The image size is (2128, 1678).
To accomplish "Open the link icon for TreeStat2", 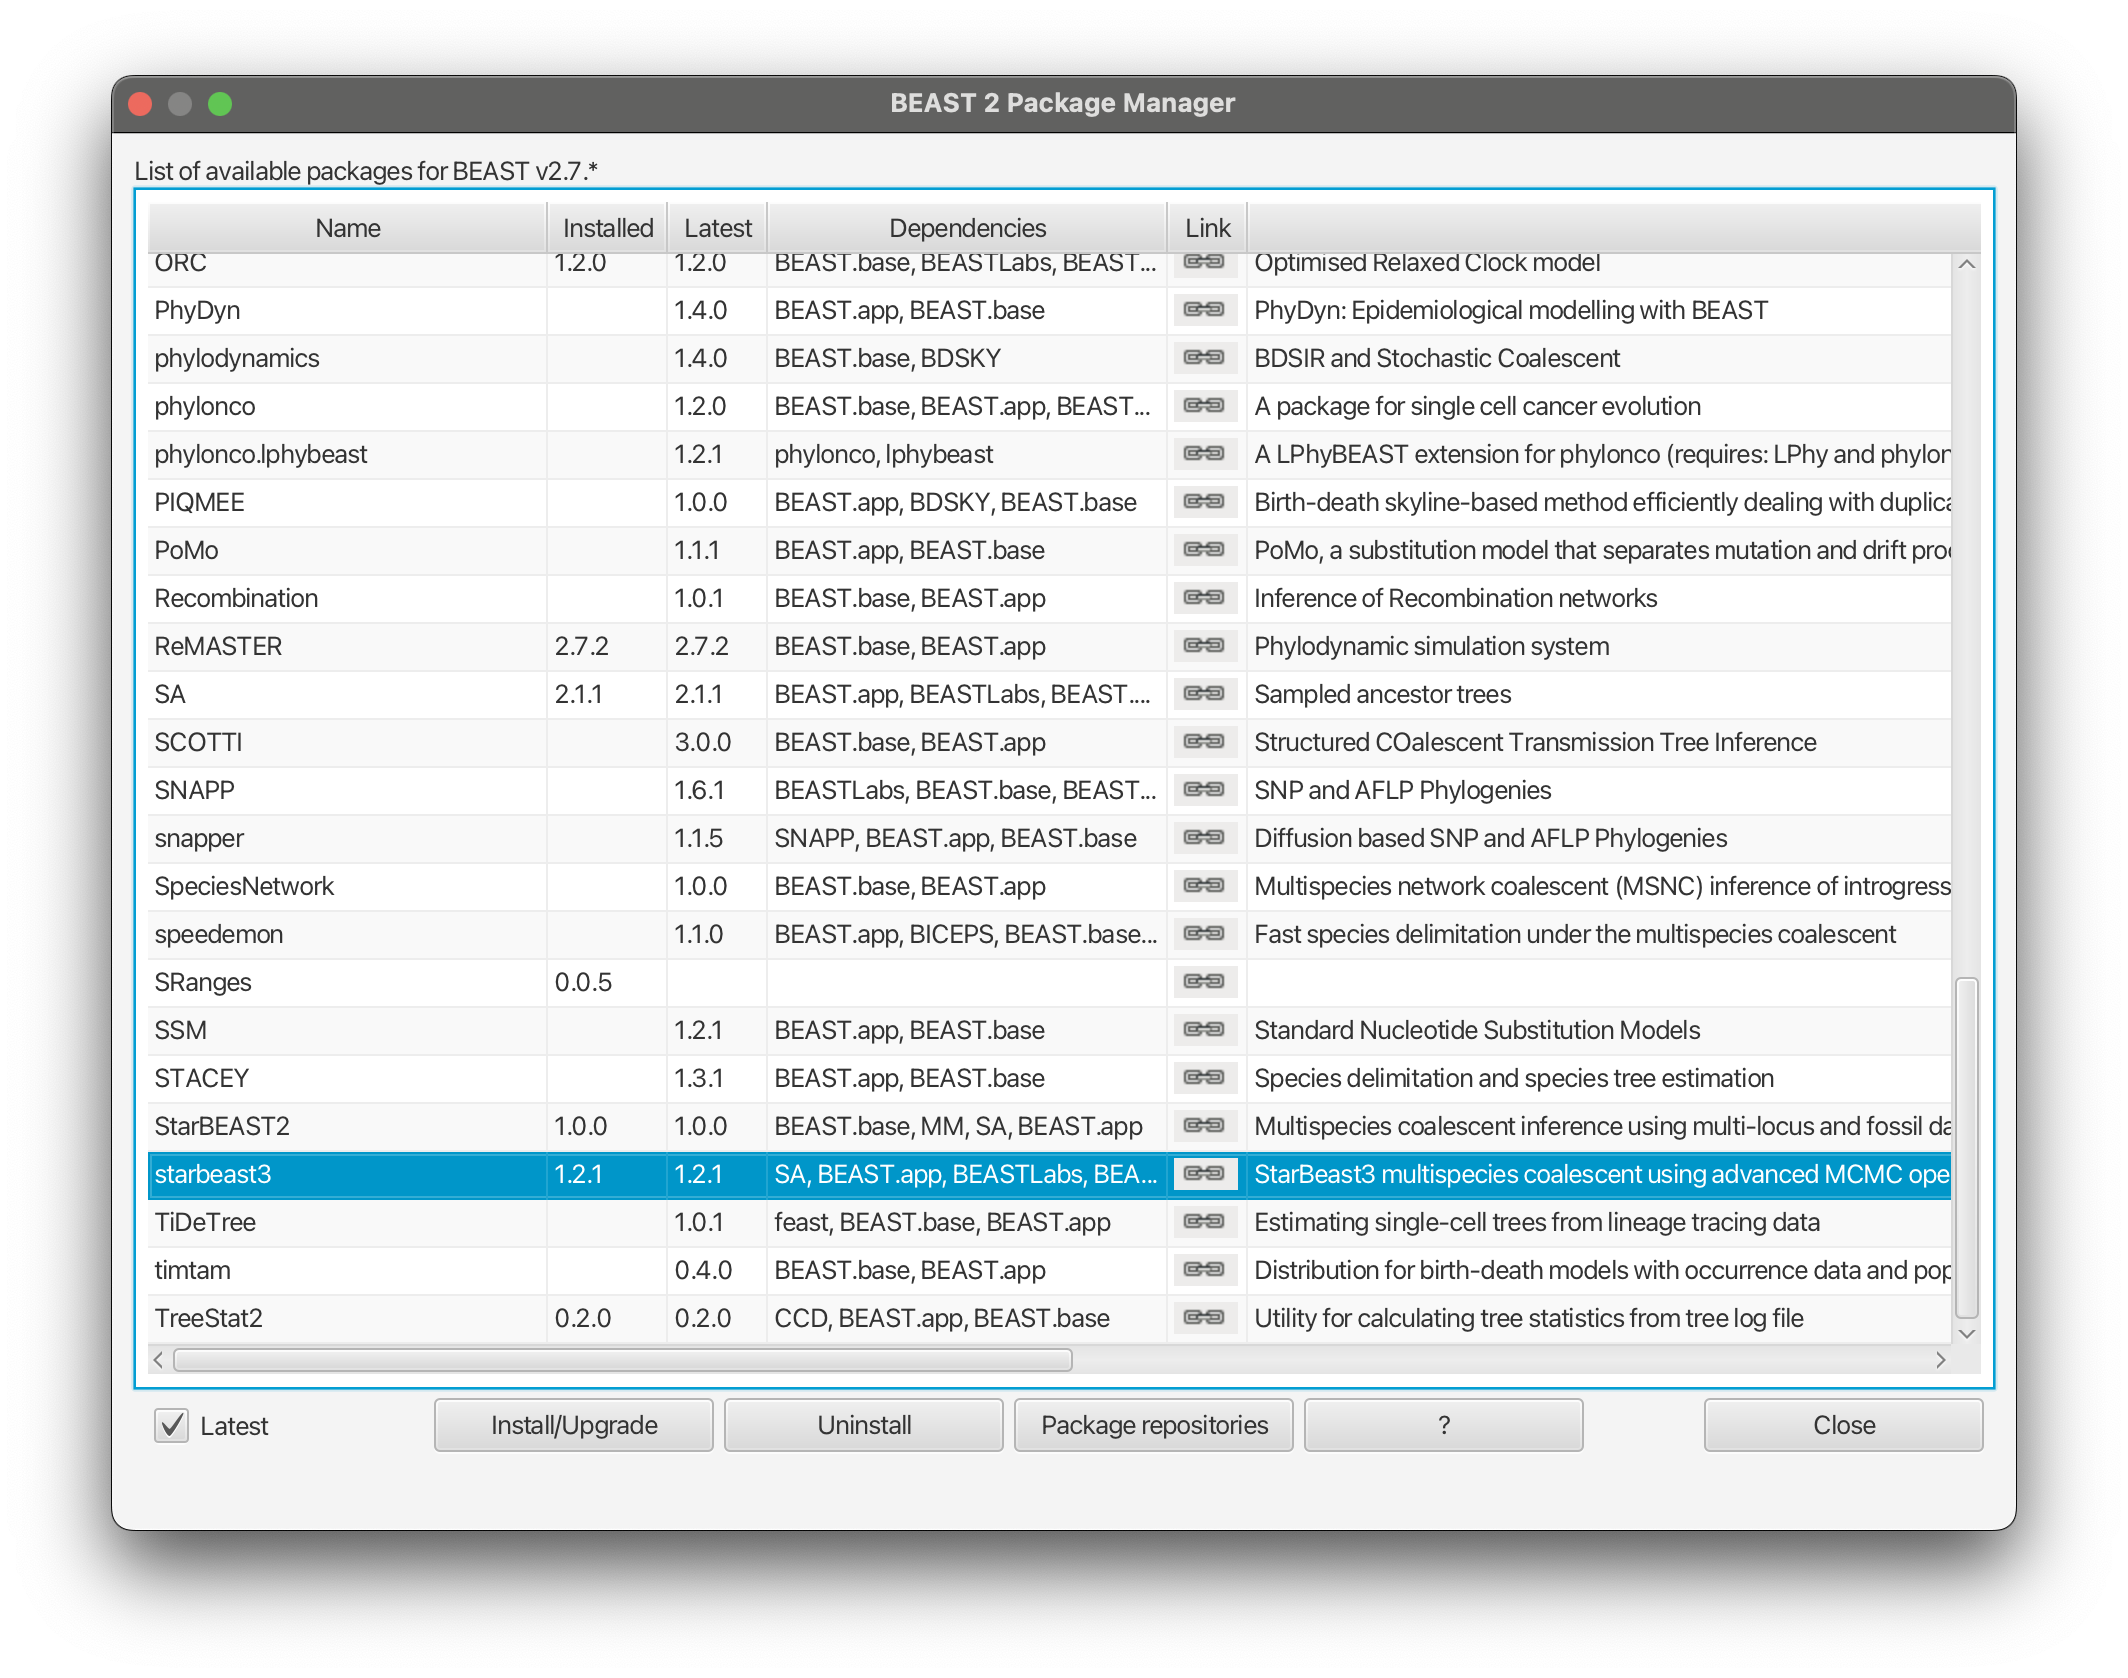I will (1204, 1318).
